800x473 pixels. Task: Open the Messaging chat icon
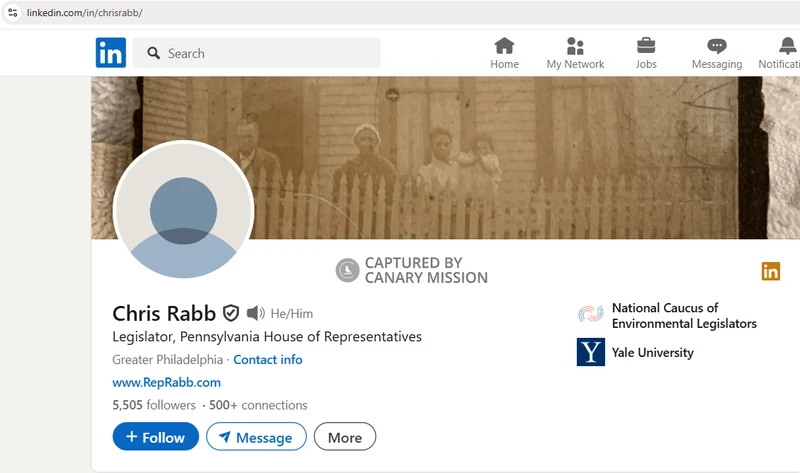[716, 46]
